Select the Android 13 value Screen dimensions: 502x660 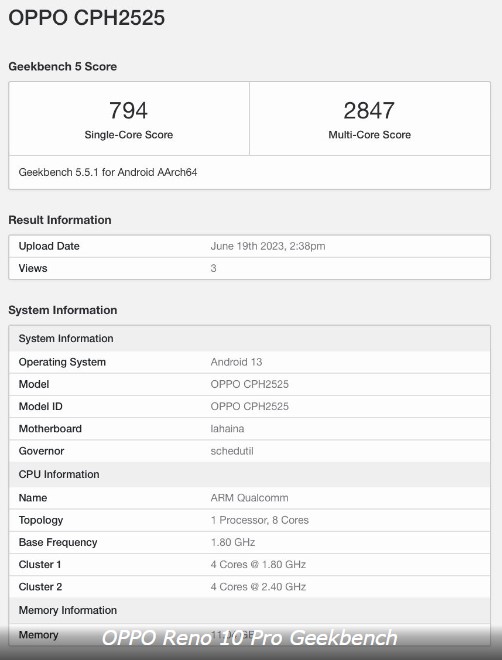pos(236,362)
